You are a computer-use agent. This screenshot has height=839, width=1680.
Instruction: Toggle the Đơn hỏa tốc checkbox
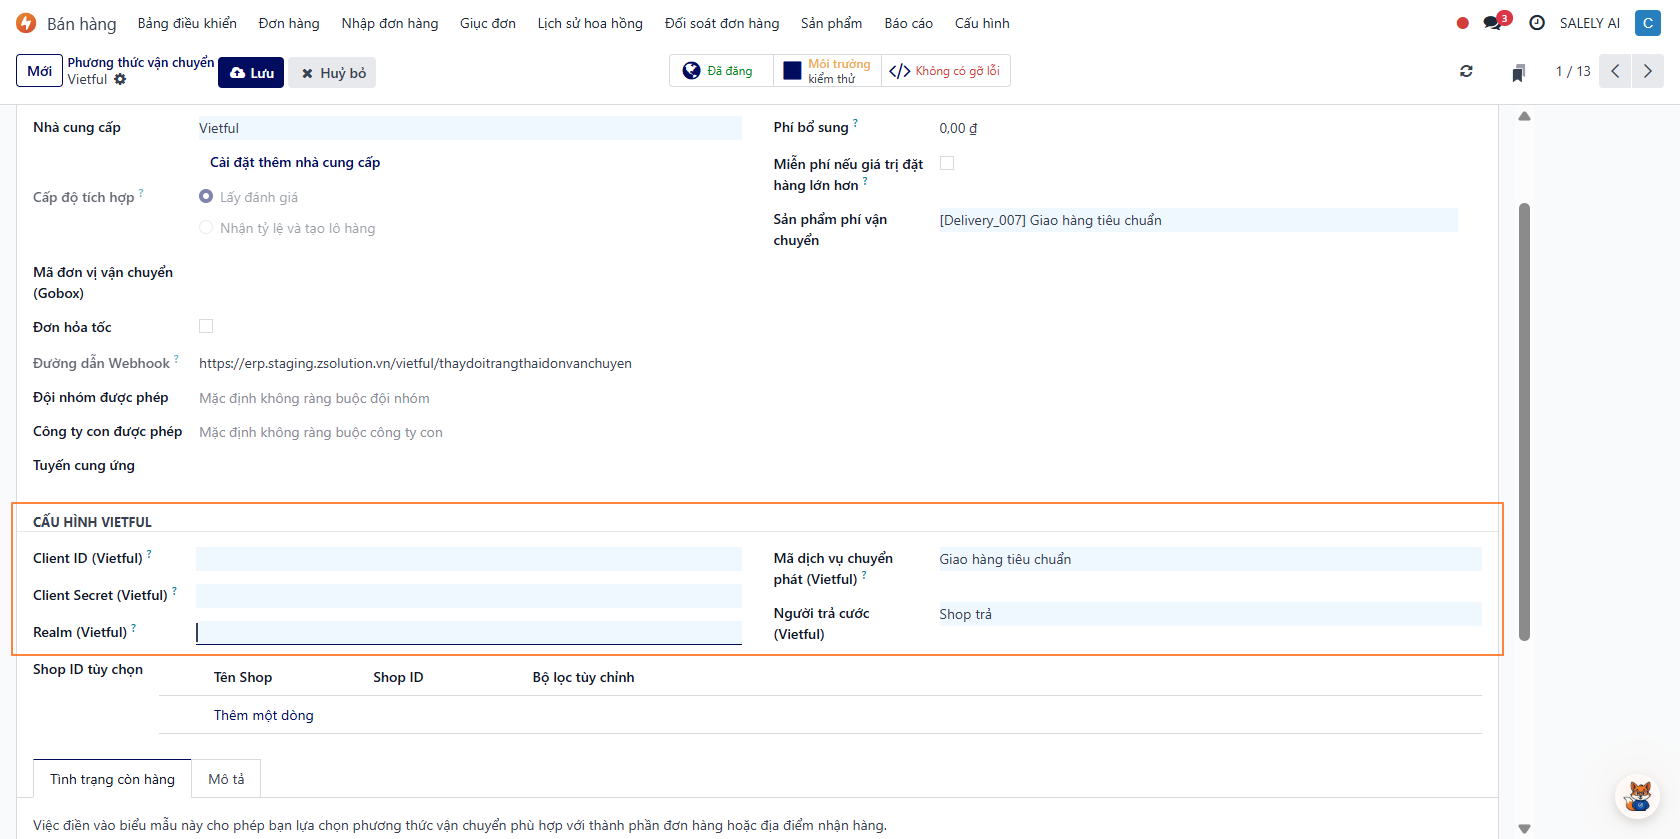tap(206, 326)
